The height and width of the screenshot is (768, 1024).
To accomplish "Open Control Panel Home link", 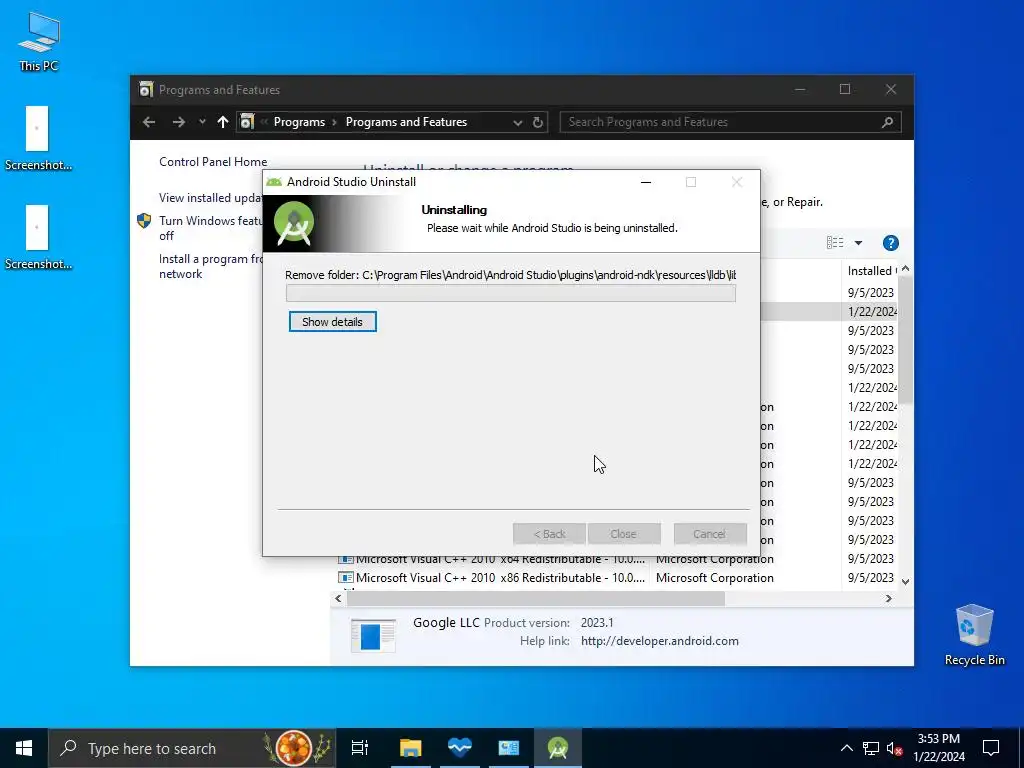I will (213, 162).
